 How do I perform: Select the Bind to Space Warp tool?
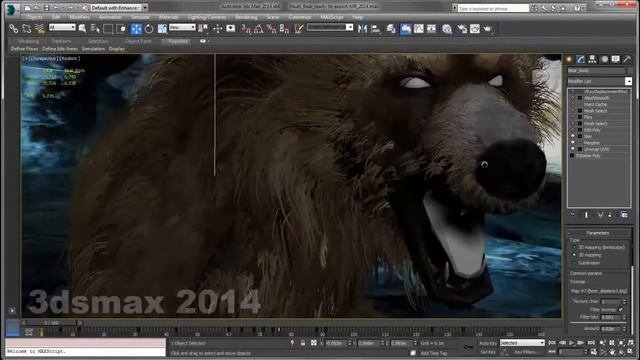point(40,29)
